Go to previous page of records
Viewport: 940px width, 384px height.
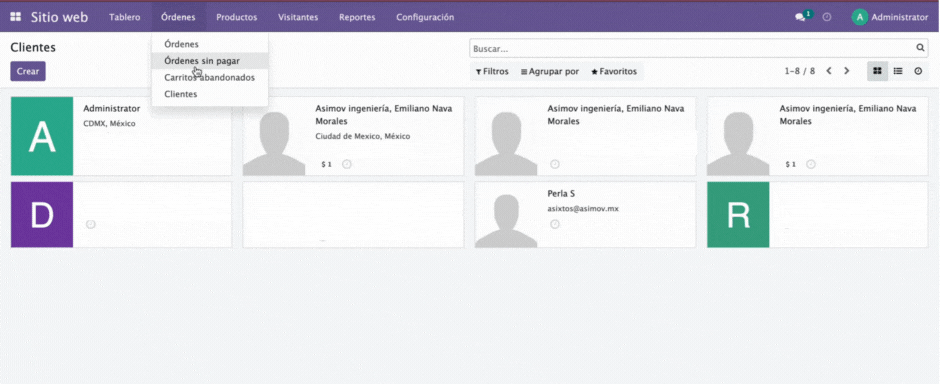click(828, 71)
